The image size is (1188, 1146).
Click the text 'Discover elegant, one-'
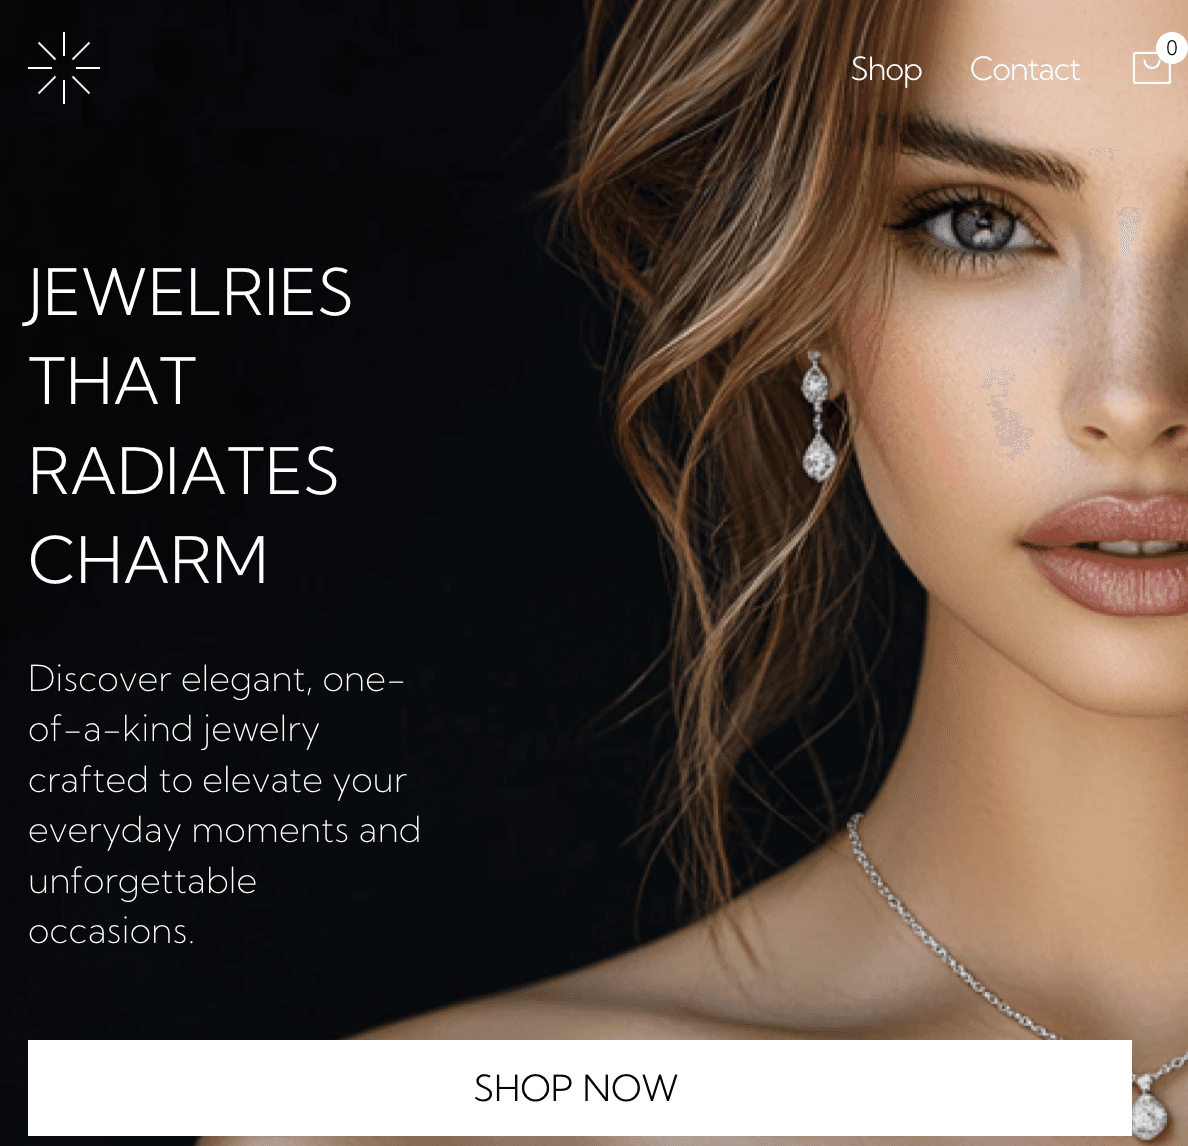click(216, 679)
